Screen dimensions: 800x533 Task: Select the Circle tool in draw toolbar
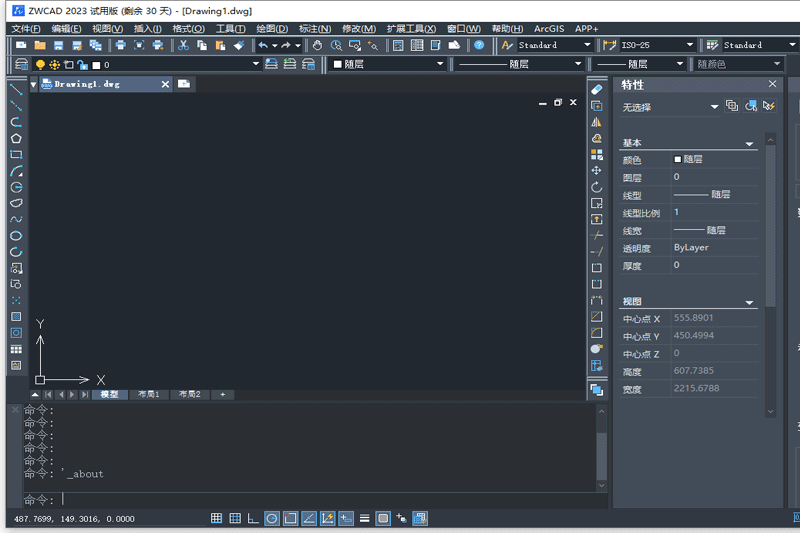pos(16,187)
